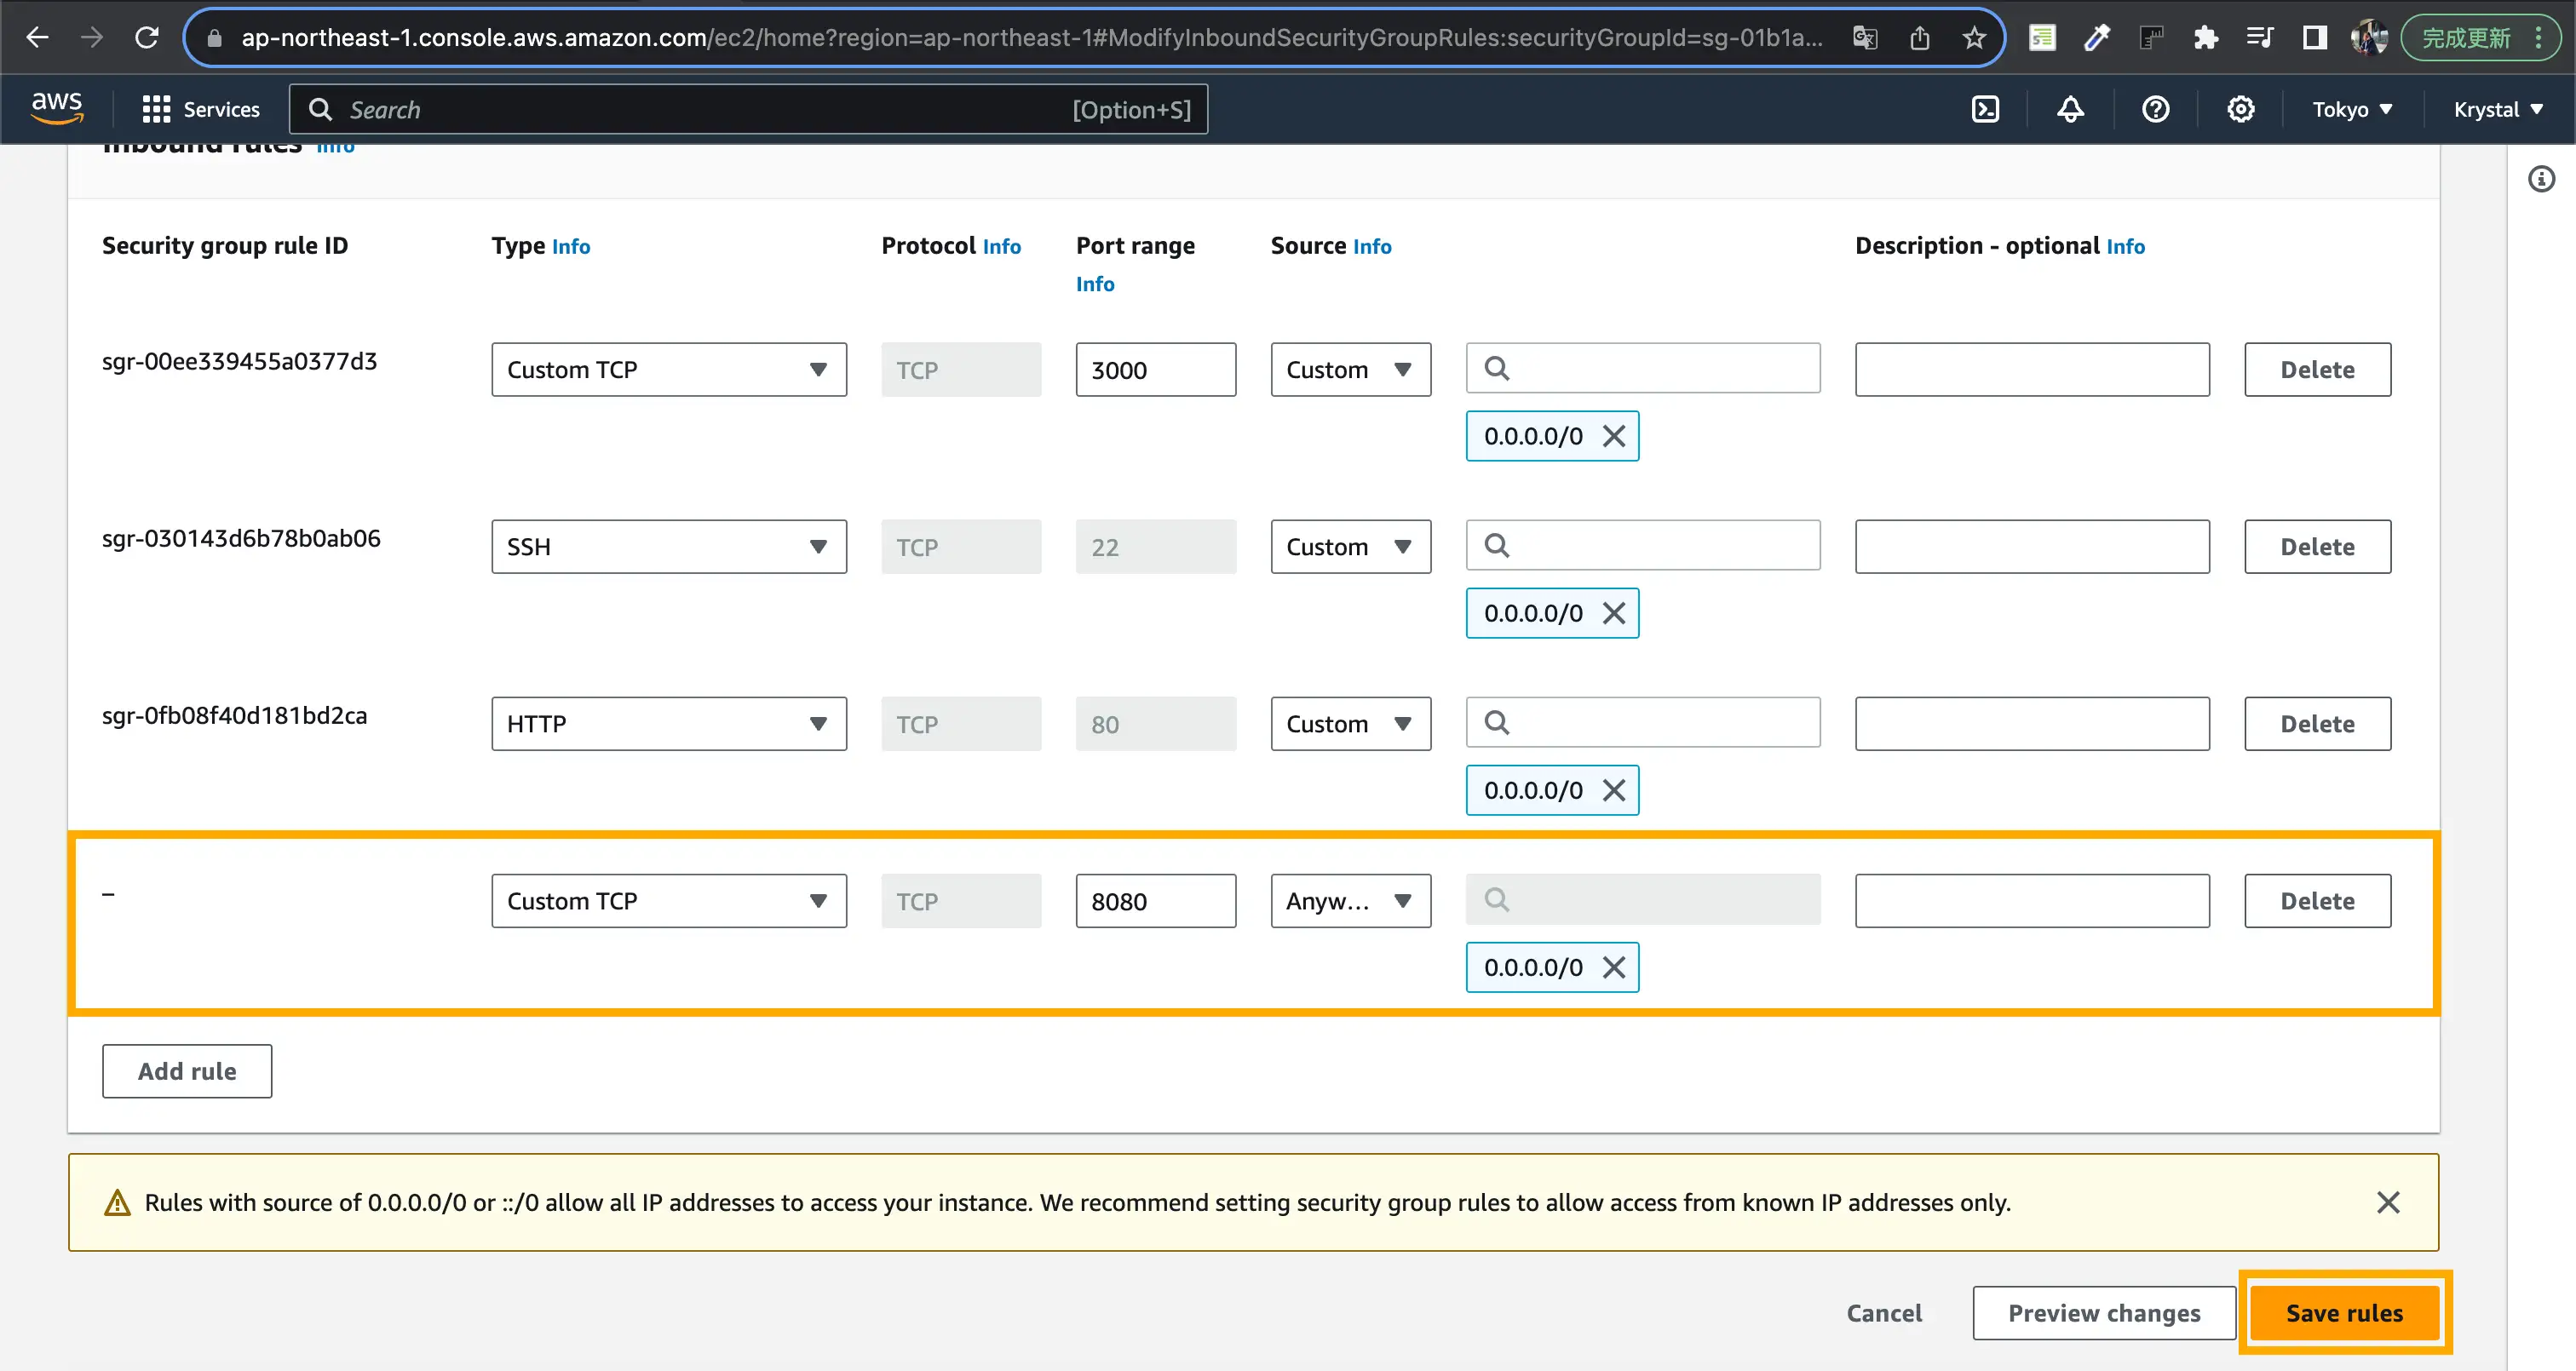
Task: Open the Krystal account menu
Action: 2498,109
